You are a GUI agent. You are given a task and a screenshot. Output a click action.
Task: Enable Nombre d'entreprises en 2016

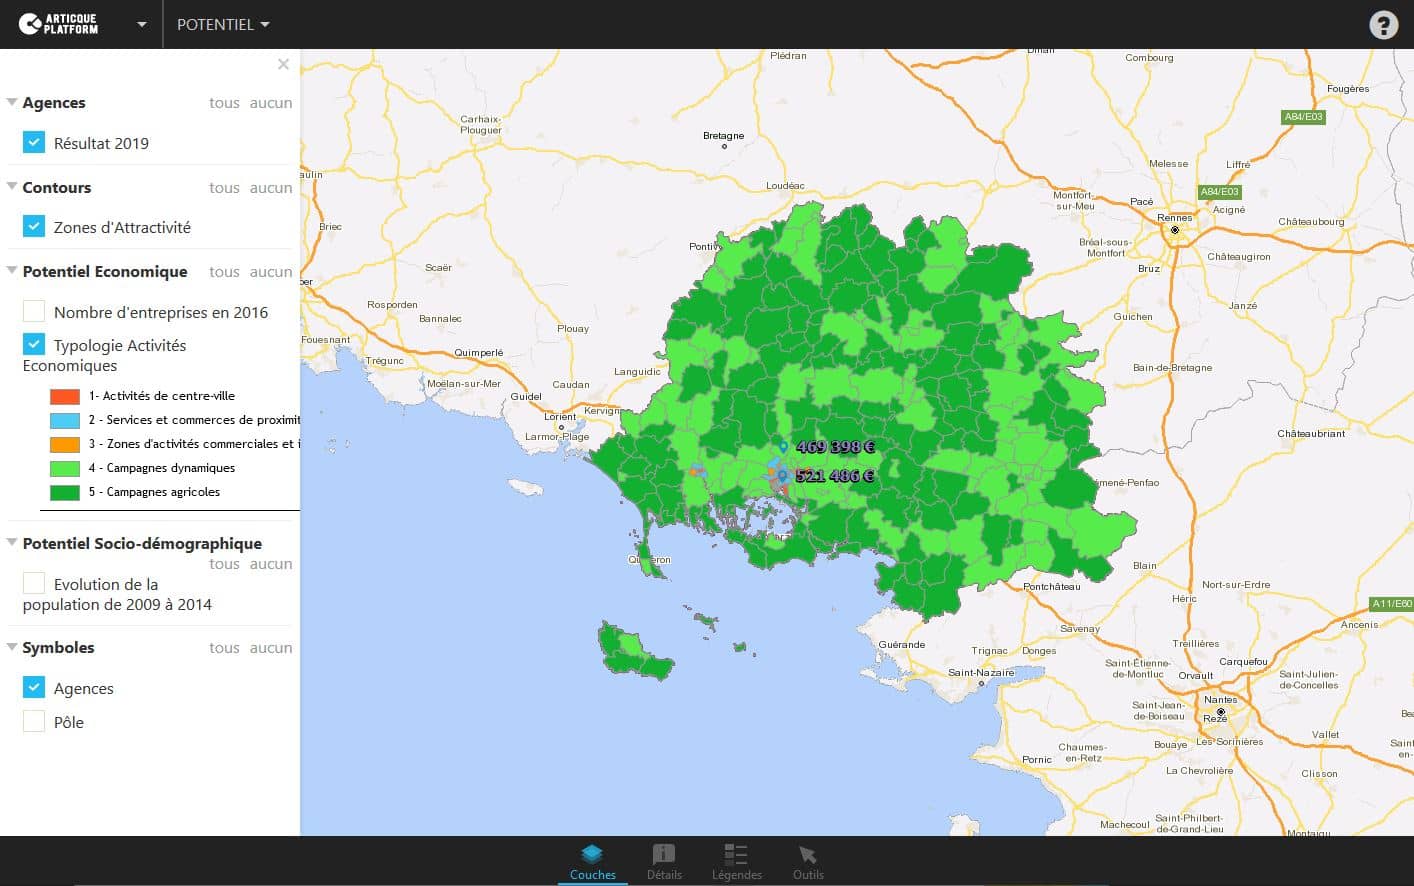pos(34,311)
